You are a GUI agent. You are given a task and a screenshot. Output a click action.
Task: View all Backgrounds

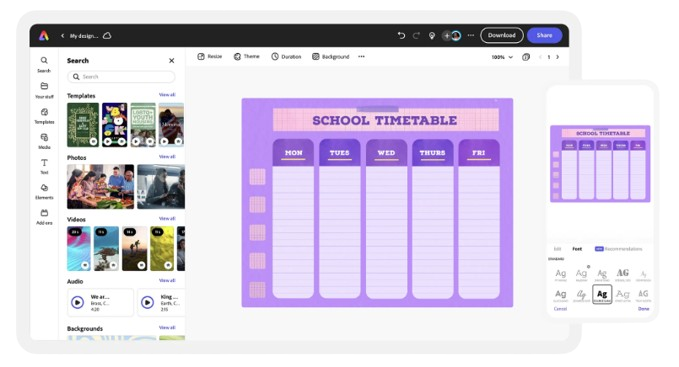(167, 328)
